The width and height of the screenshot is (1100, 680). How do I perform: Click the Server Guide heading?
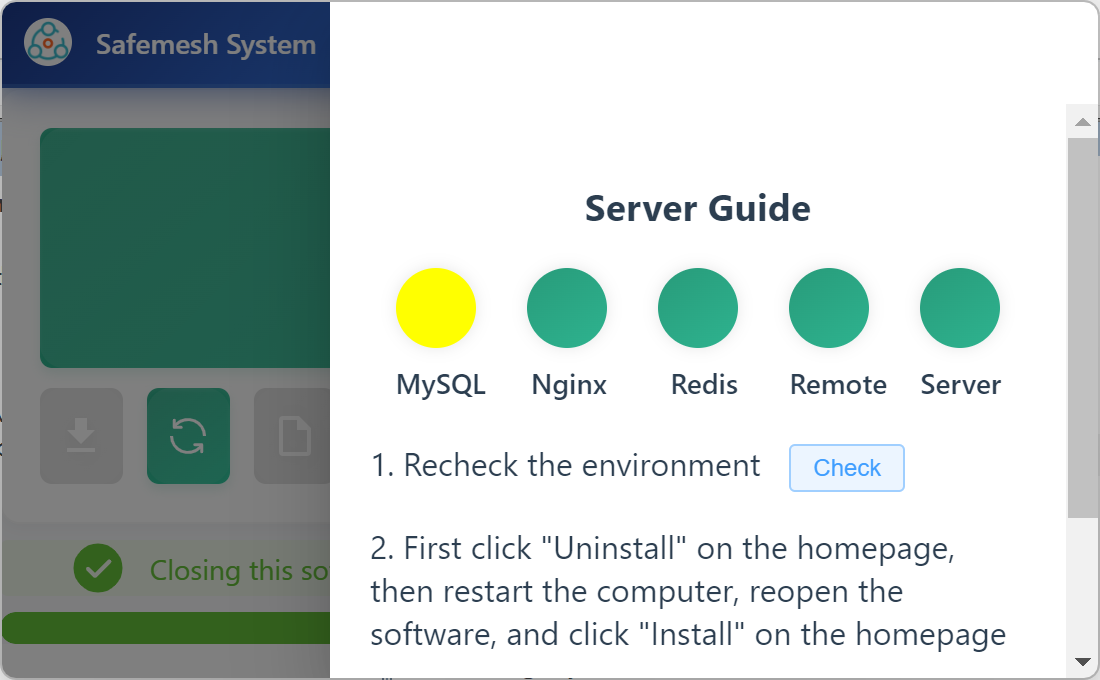[697, 209]
